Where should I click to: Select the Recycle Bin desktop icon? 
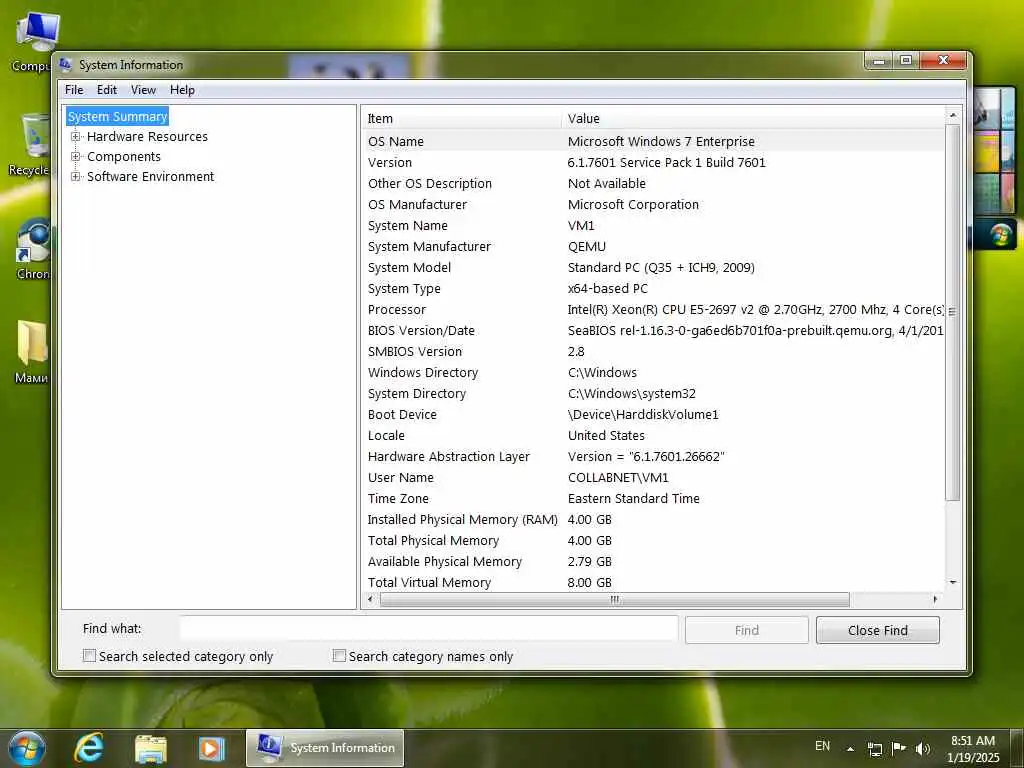pos(29,145)
